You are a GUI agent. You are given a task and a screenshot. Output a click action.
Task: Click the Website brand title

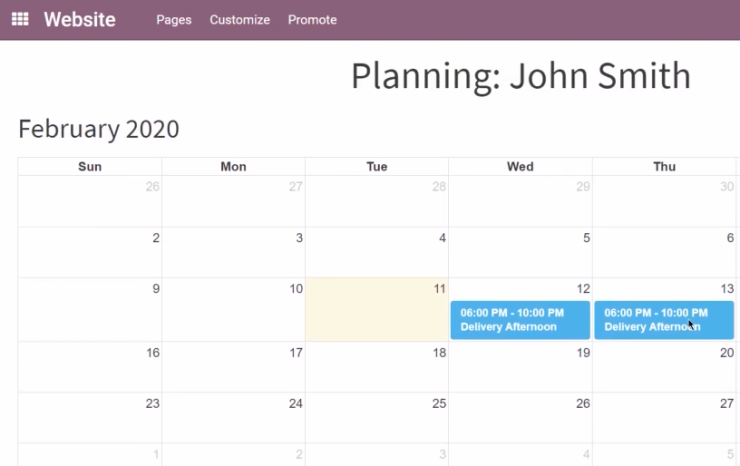79,19
